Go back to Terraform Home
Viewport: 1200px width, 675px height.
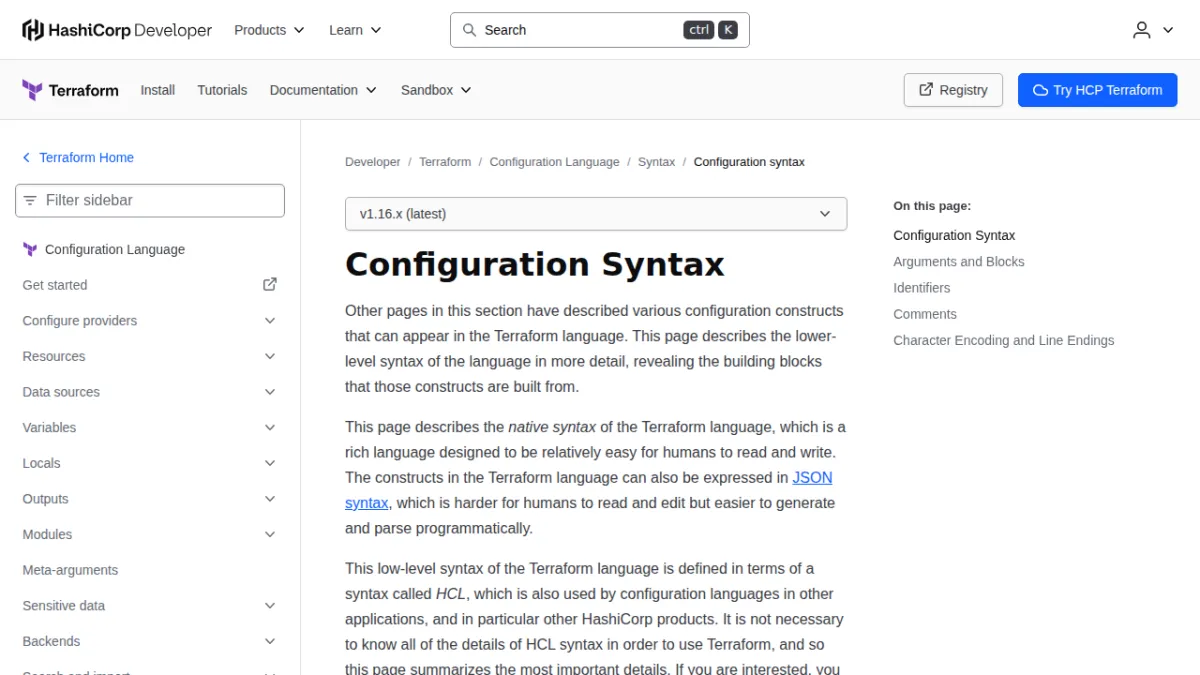tap(86, 158)
